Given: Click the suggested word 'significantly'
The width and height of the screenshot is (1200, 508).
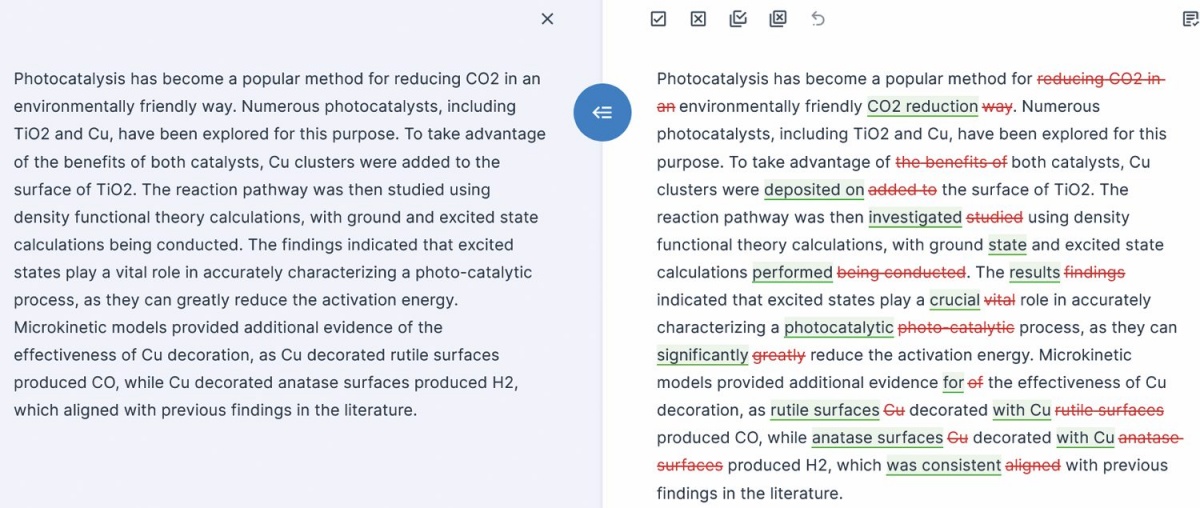Looking at the screenshot, I should click(x=702, y=356).
